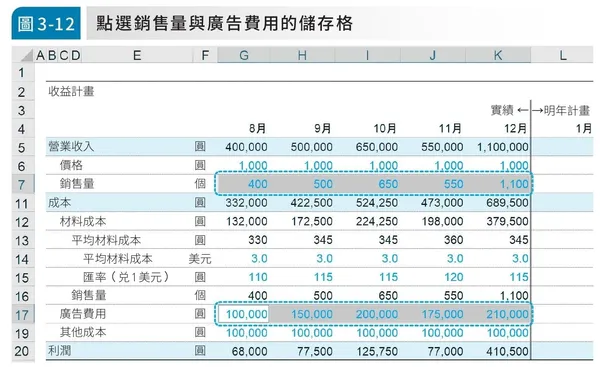This screenshot has height=367, width=600.
Task: Click the 材料成本 label in row 12
Action: pos(83,221)
